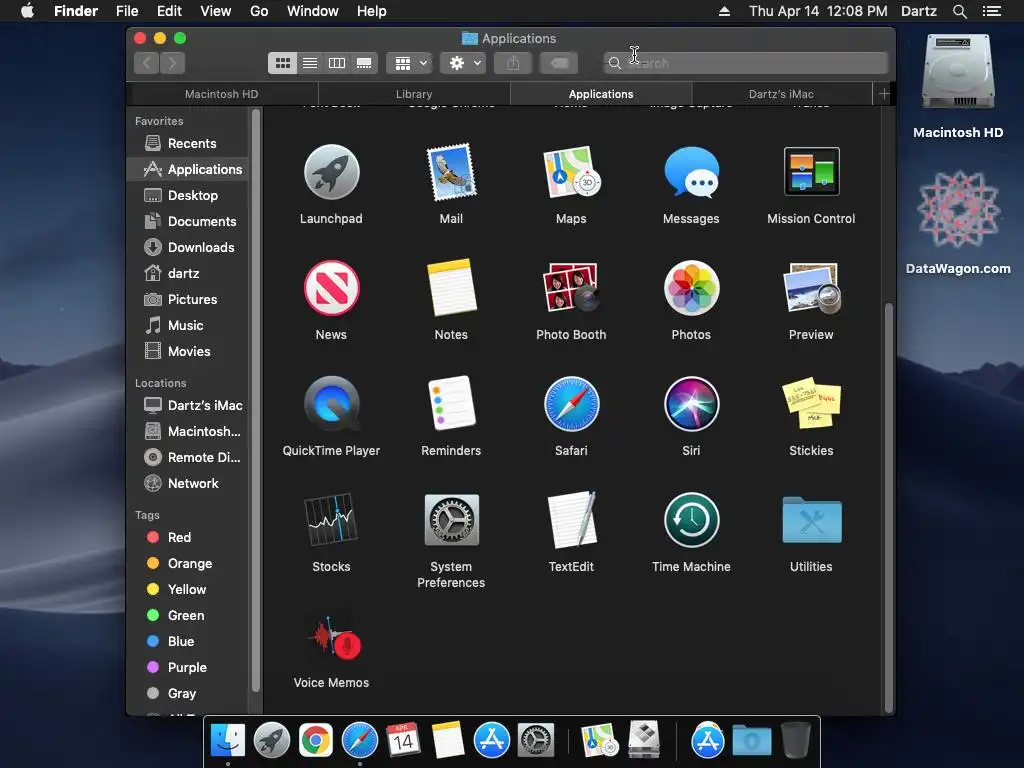Image resolution: width=1024 pixels, height=768 pixels.
Task: Select the Notes app icon in the Applications folder
Action: 451,288
